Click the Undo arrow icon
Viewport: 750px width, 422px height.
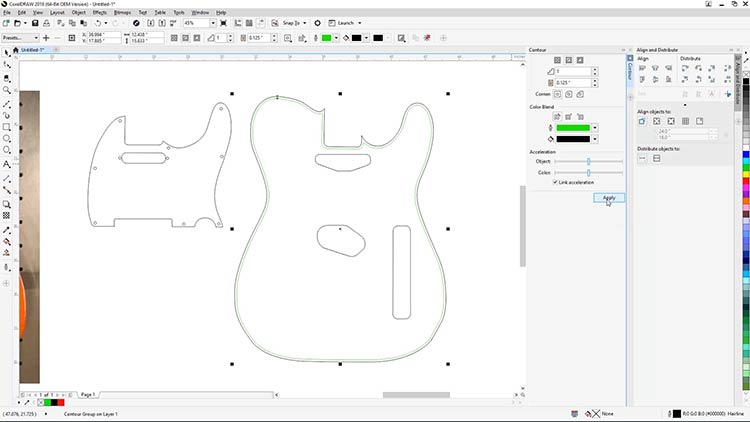tap(98, 23)
